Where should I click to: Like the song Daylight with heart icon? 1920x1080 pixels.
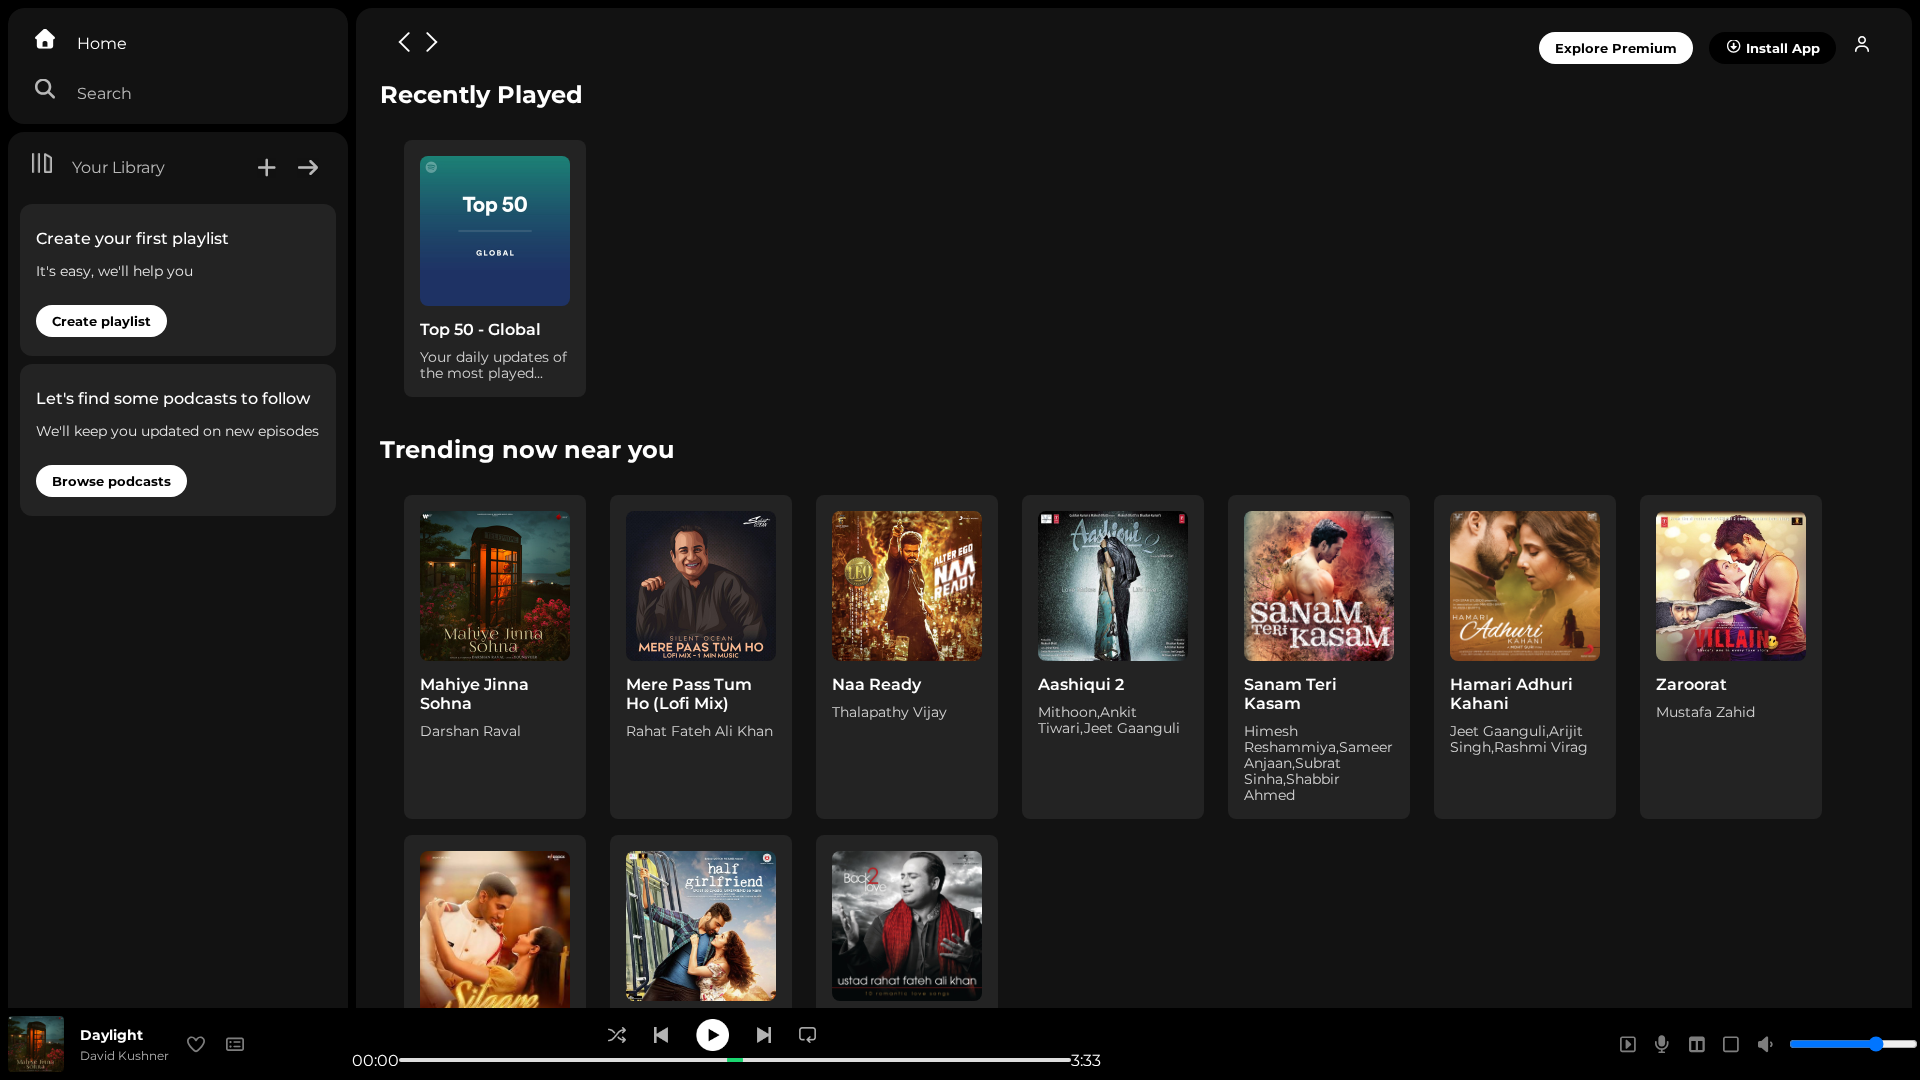click(x=196, y=1044)
